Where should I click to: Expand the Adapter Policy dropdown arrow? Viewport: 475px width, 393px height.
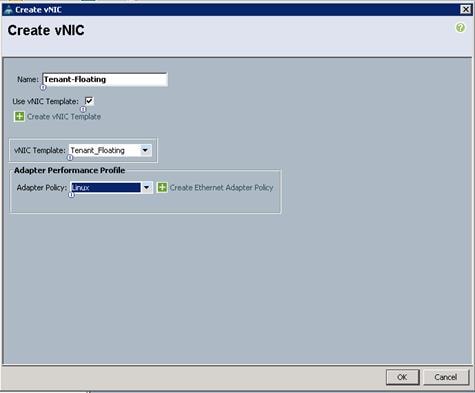click(146, 188)
